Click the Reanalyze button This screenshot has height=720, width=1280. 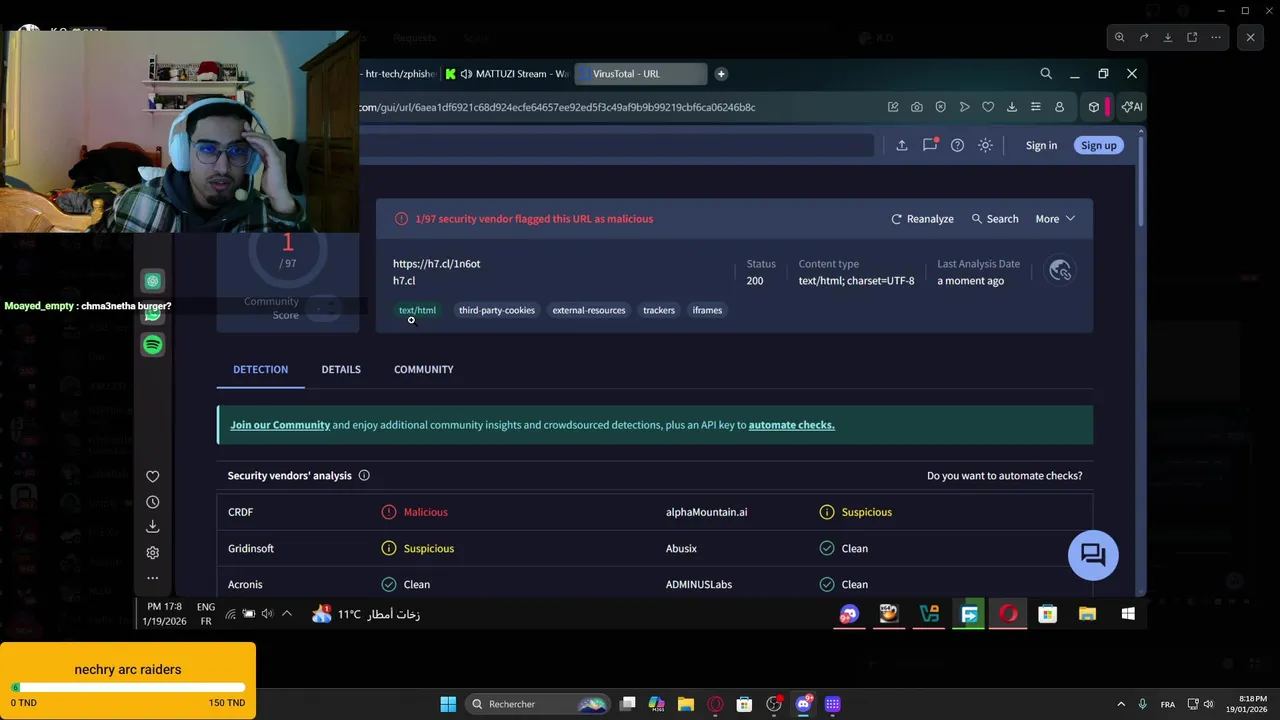click(922, 219)
